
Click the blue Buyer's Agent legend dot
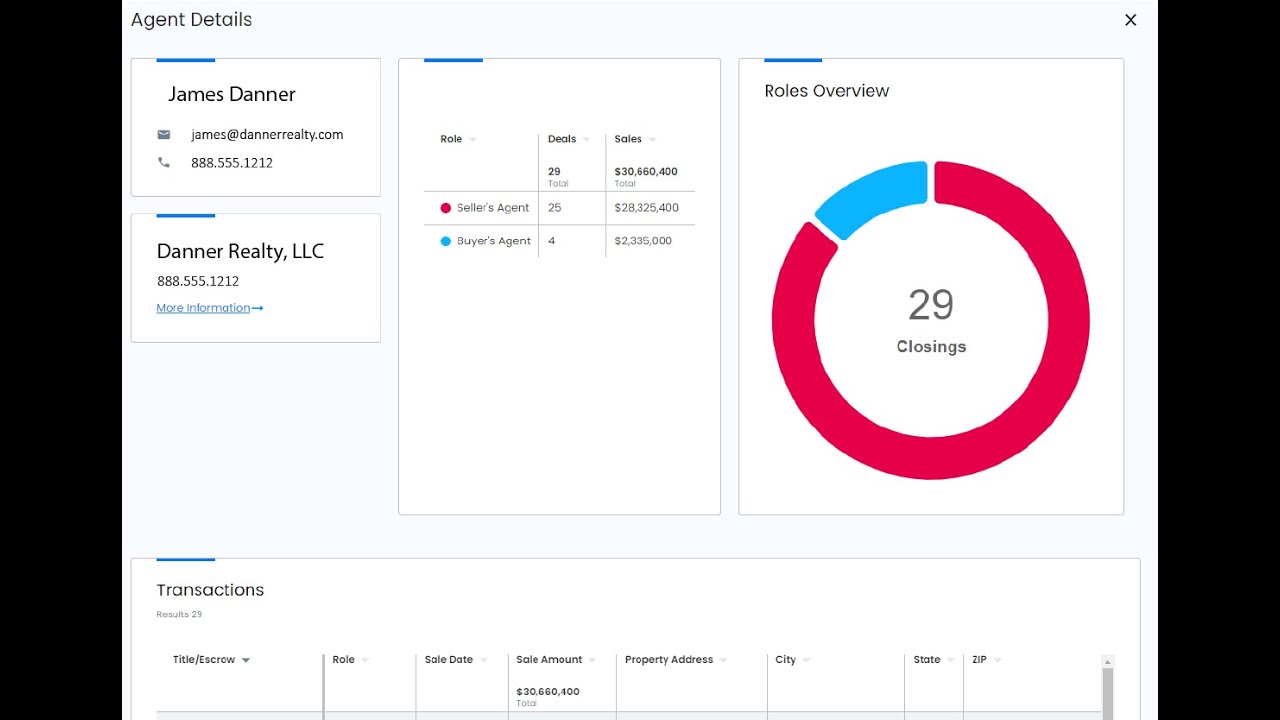tap(446, 241)
